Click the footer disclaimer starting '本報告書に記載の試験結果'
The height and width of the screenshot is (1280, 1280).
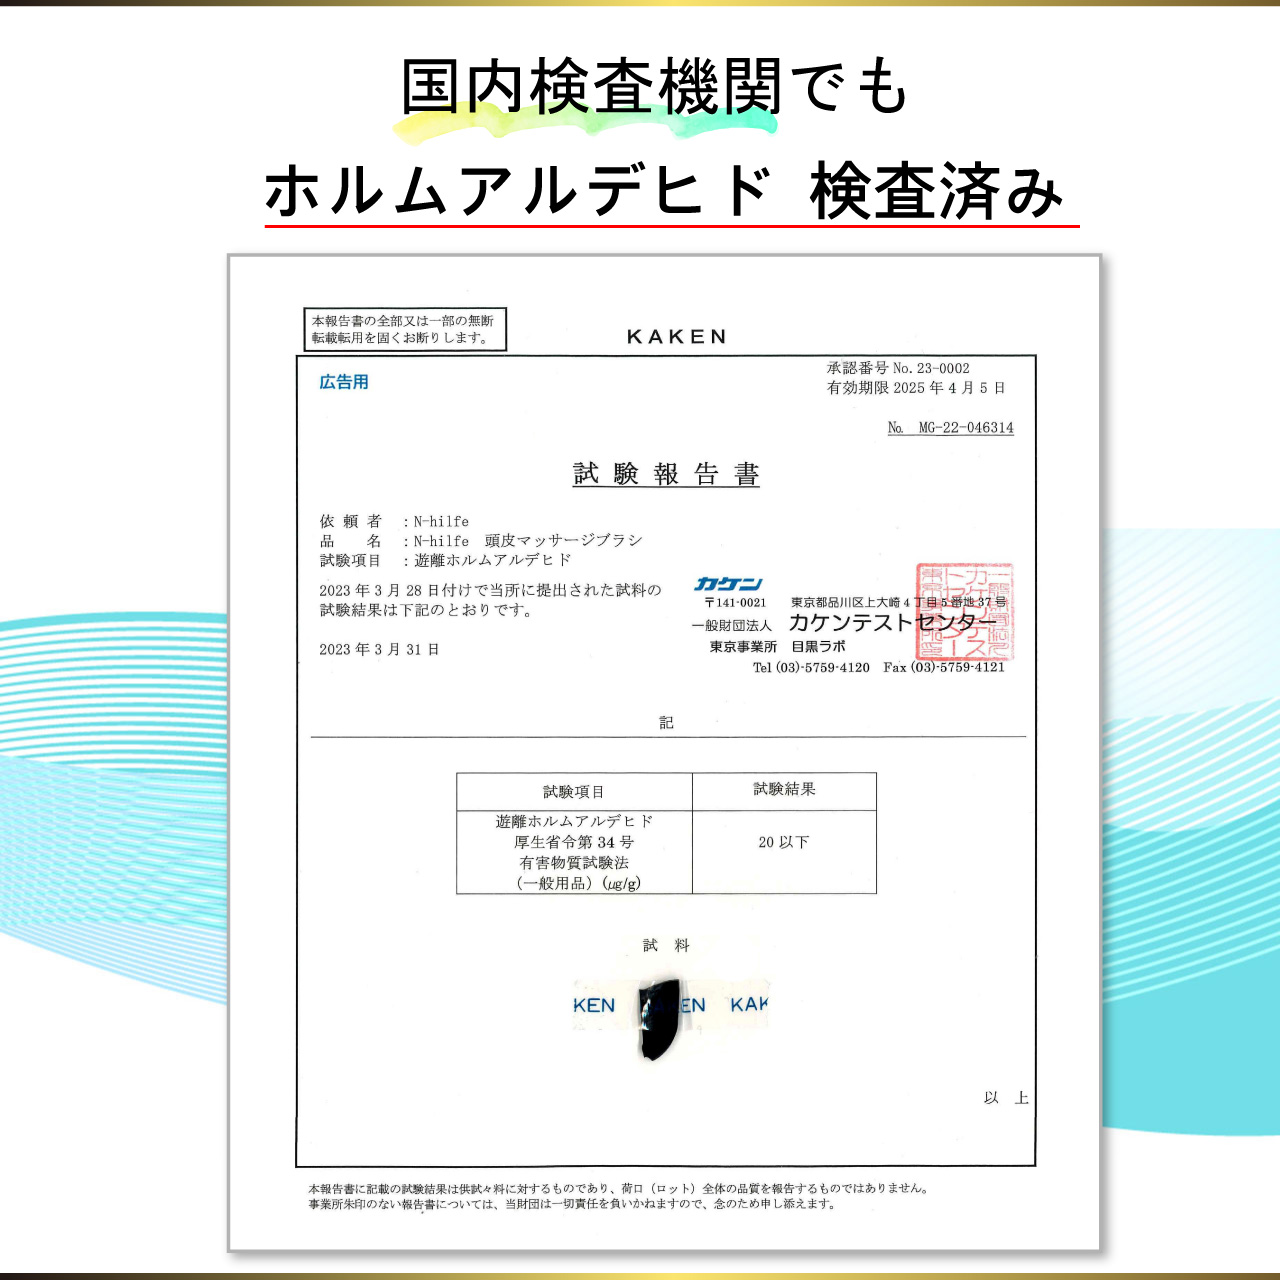(x=620, y=1188)
